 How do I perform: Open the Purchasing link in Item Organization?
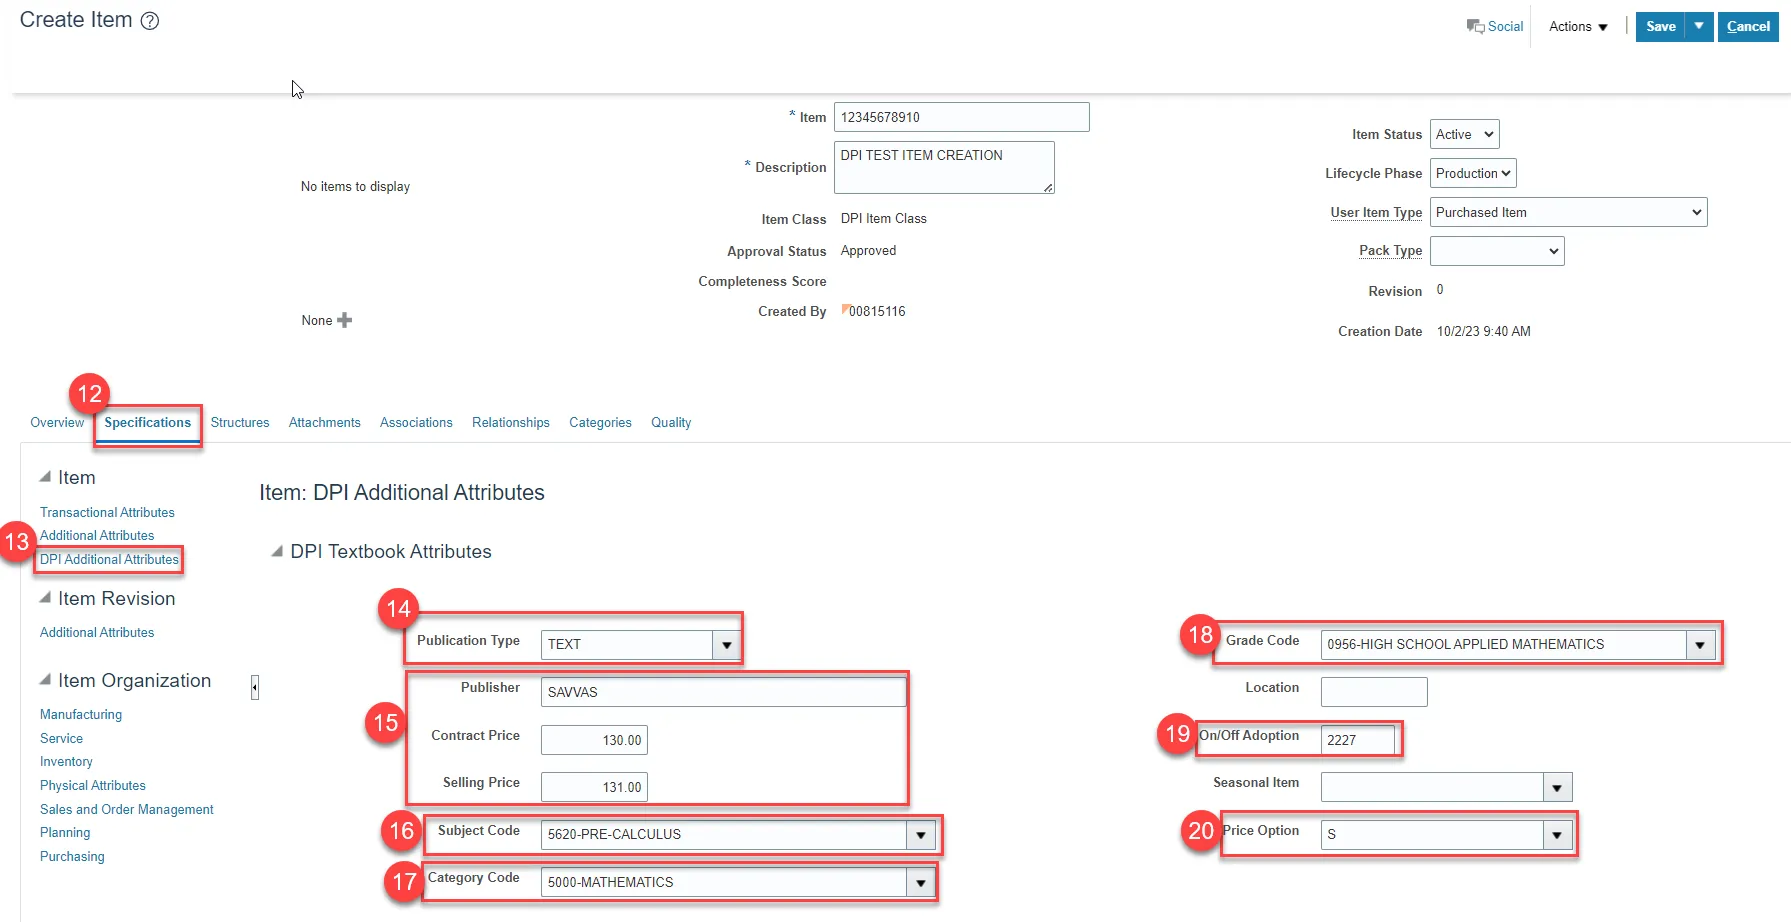click(x=72, y=856)
